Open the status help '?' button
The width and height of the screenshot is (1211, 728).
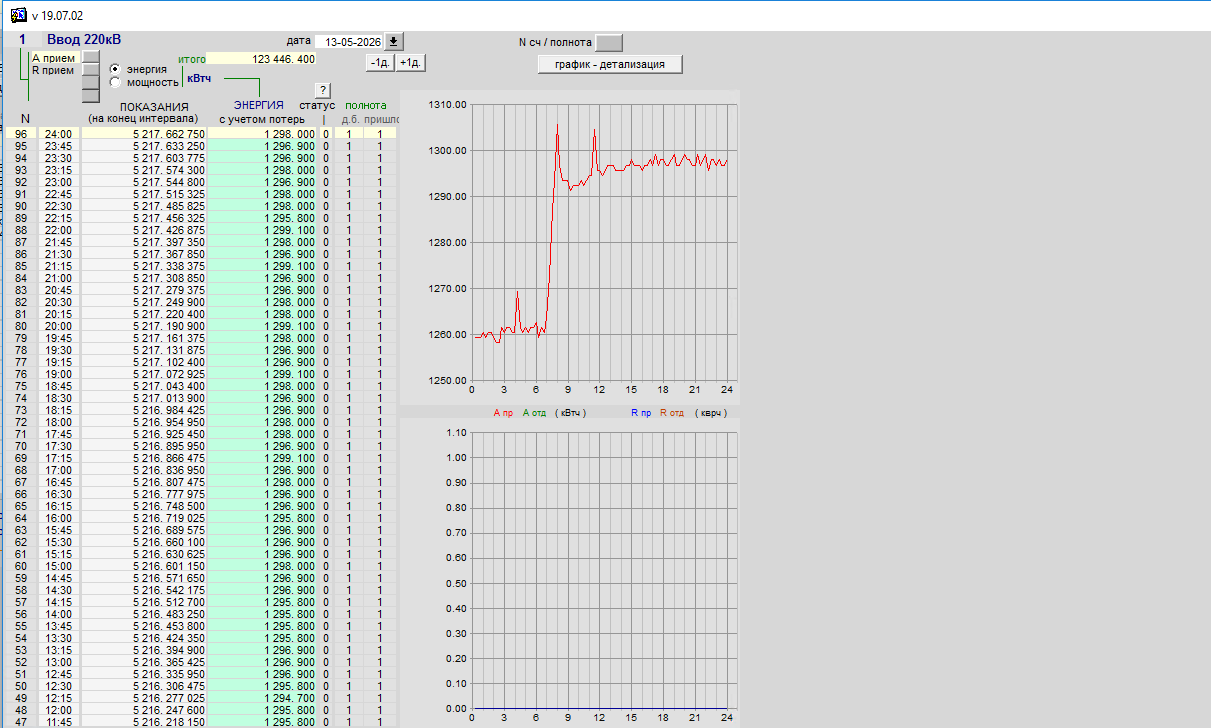tap(323, 90)
